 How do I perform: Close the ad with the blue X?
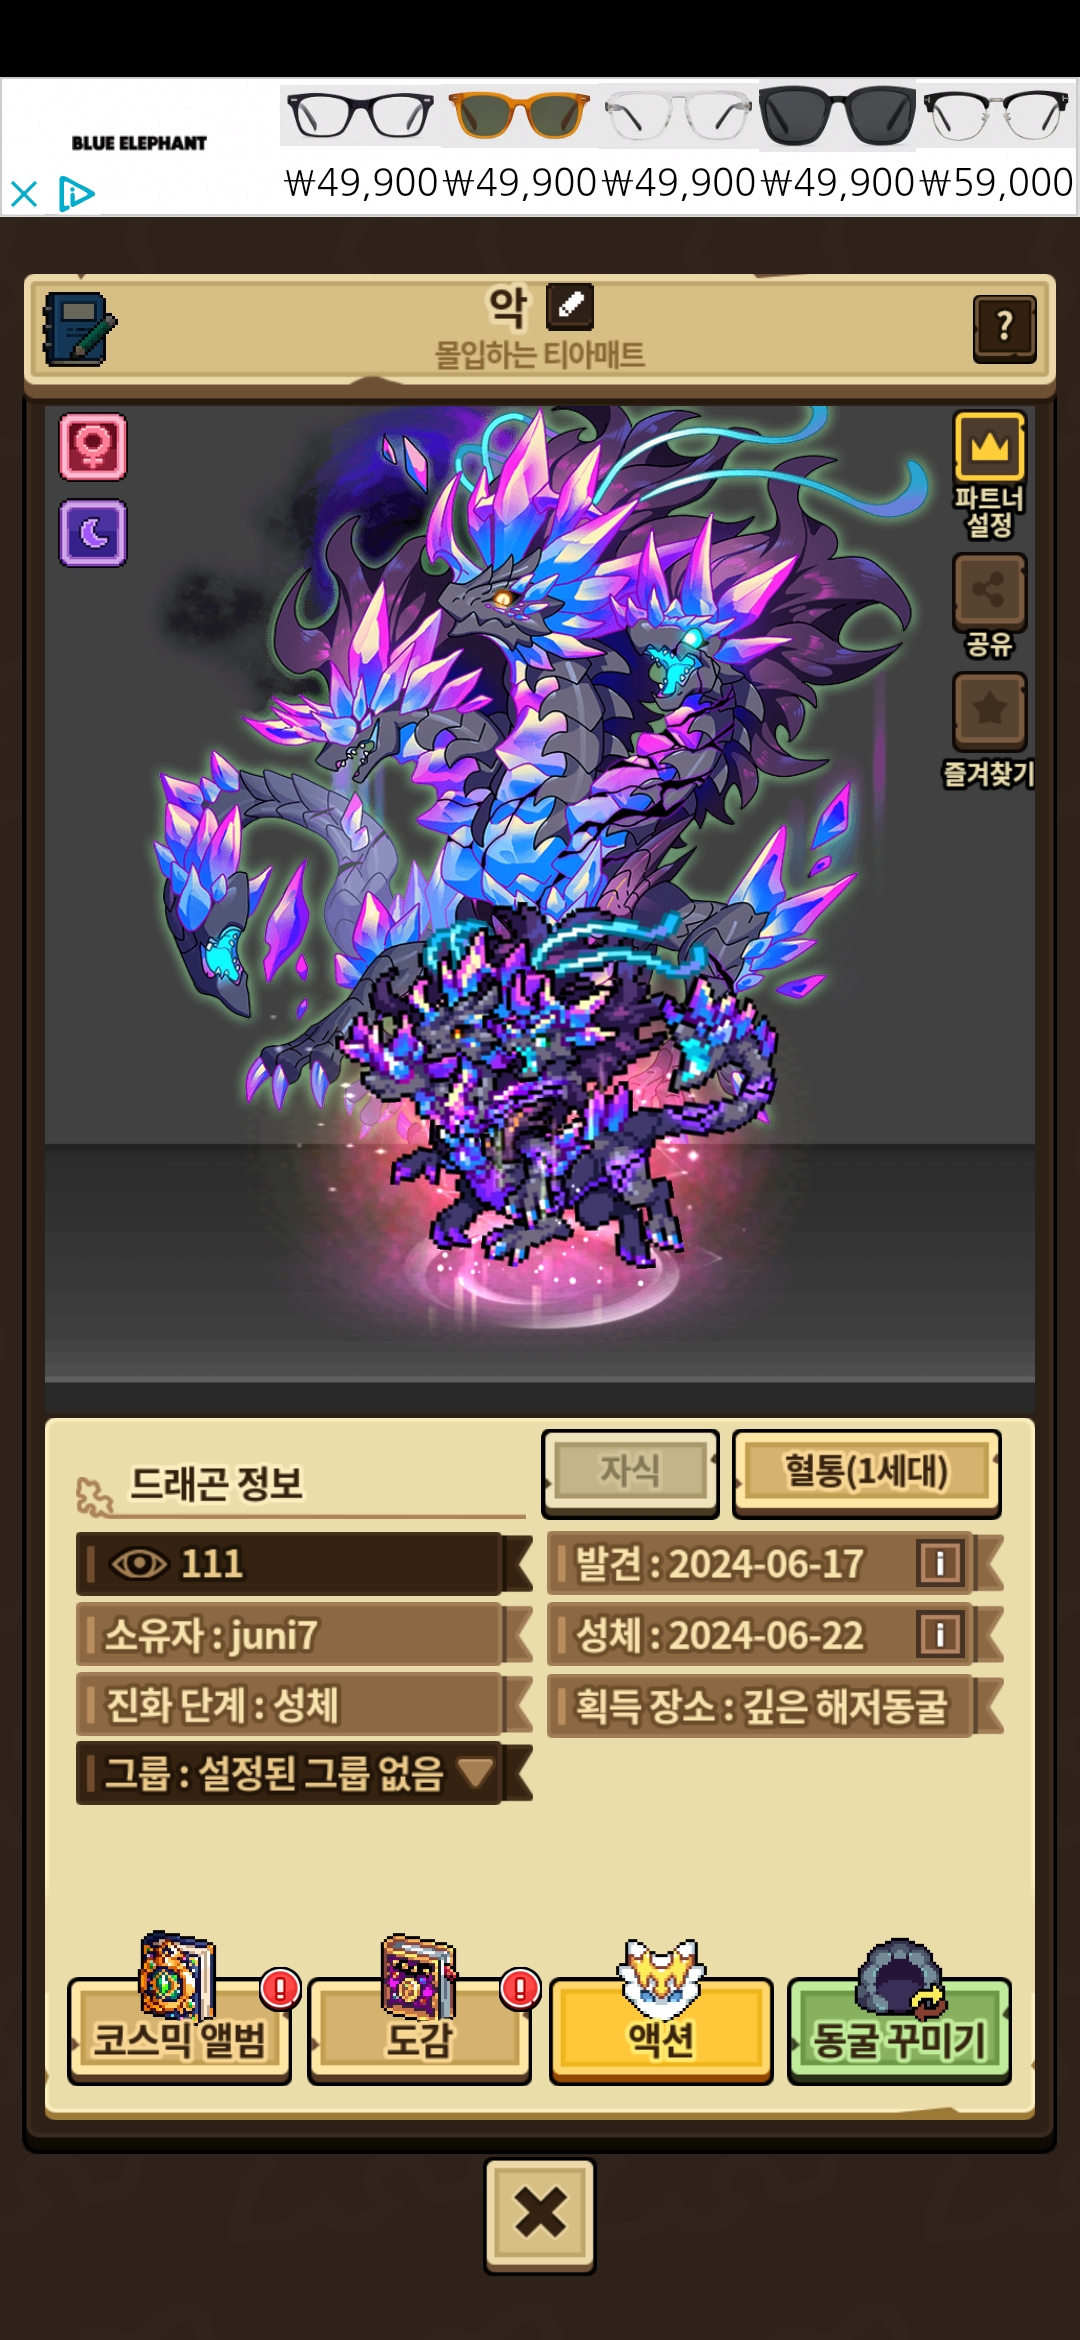click(24, 193)
